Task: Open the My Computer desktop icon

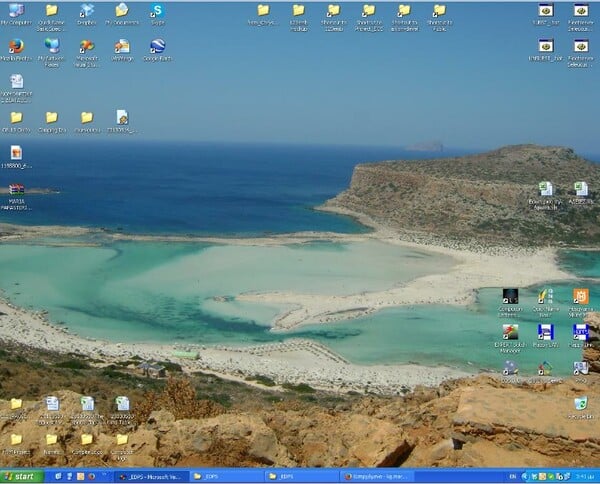Action: (x=16, y=12)
